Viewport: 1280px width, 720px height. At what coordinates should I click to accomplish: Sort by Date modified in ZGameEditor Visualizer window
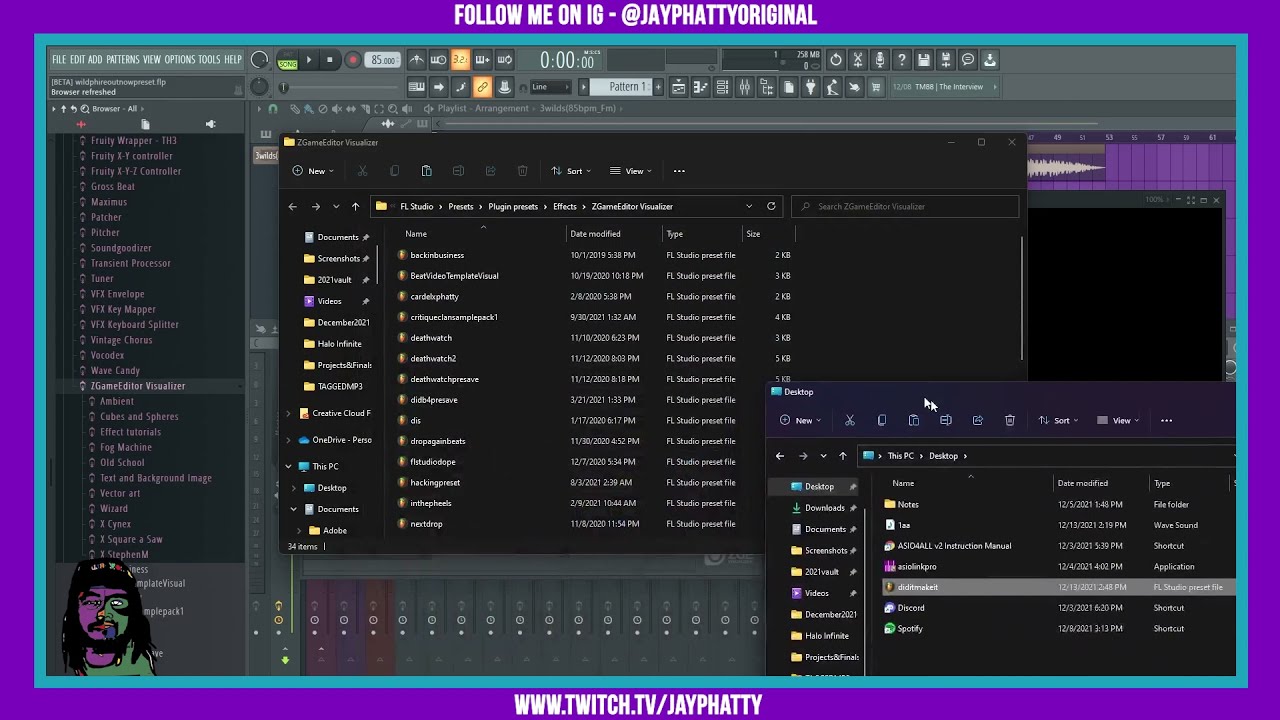(x=595, y=234)
